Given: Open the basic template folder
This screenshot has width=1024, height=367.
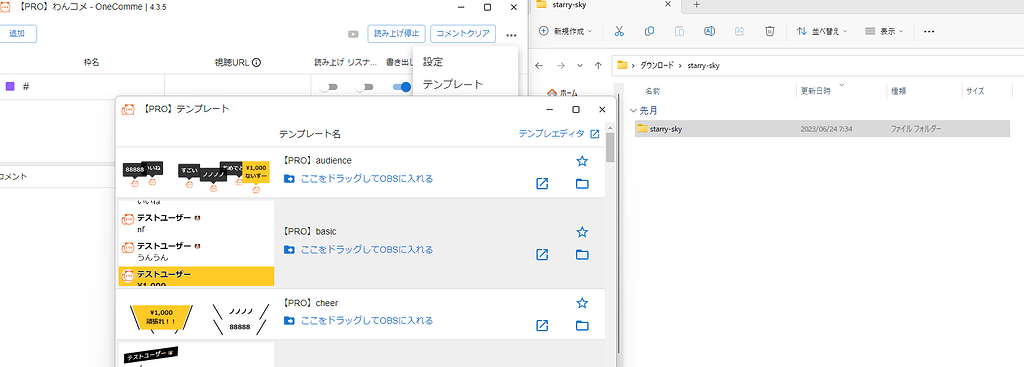Looking at the screenshot, I should tap(582, 255).
